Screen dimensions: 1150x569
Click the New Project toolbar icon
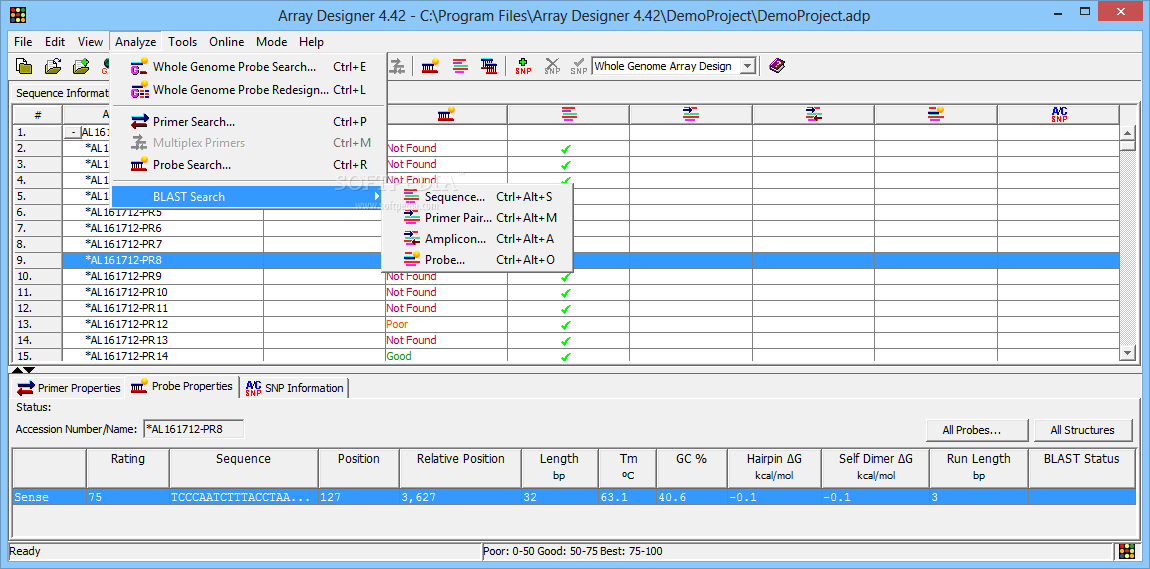point(24,67)
